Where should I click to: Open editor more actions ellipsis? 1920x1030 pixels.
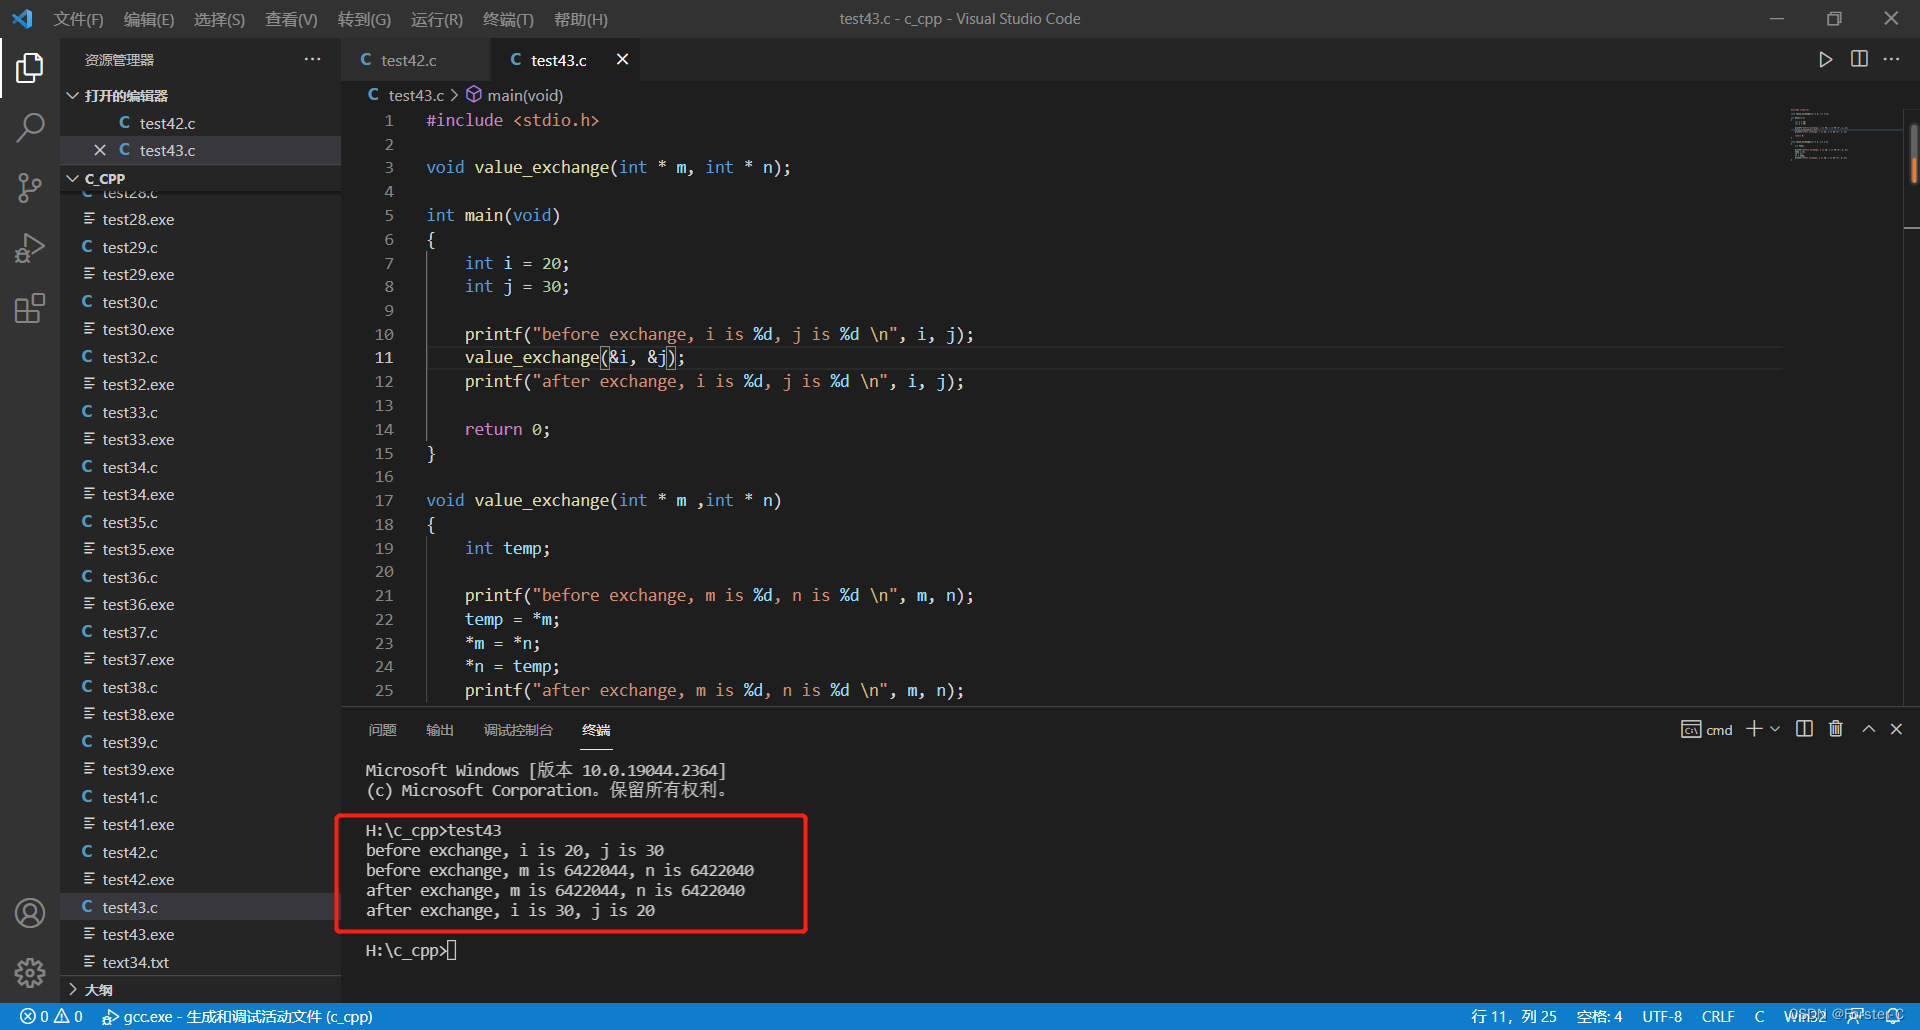click(1891, 60)
